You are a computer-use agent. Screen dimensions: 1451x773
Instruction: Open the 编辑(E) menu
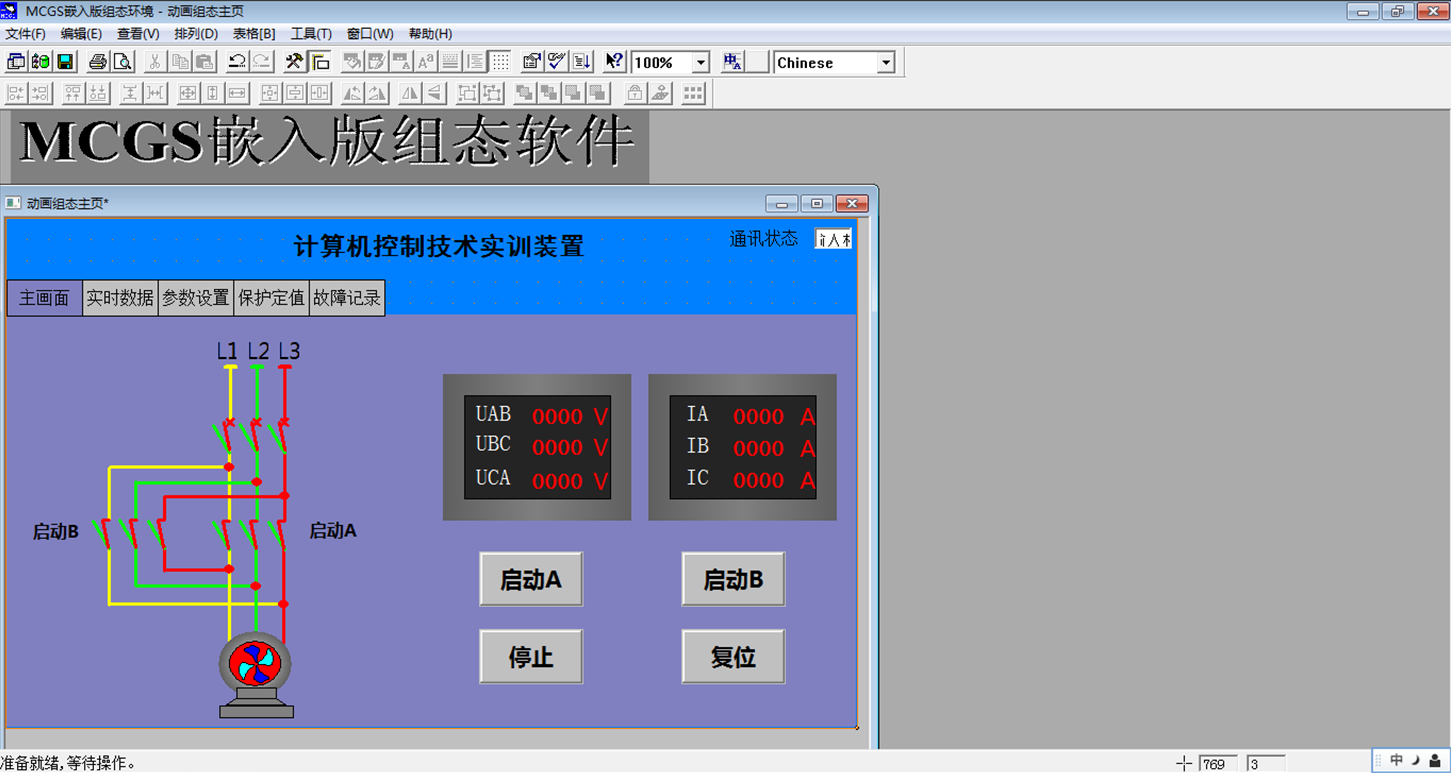pyautogui.click(x=81, y=34)
